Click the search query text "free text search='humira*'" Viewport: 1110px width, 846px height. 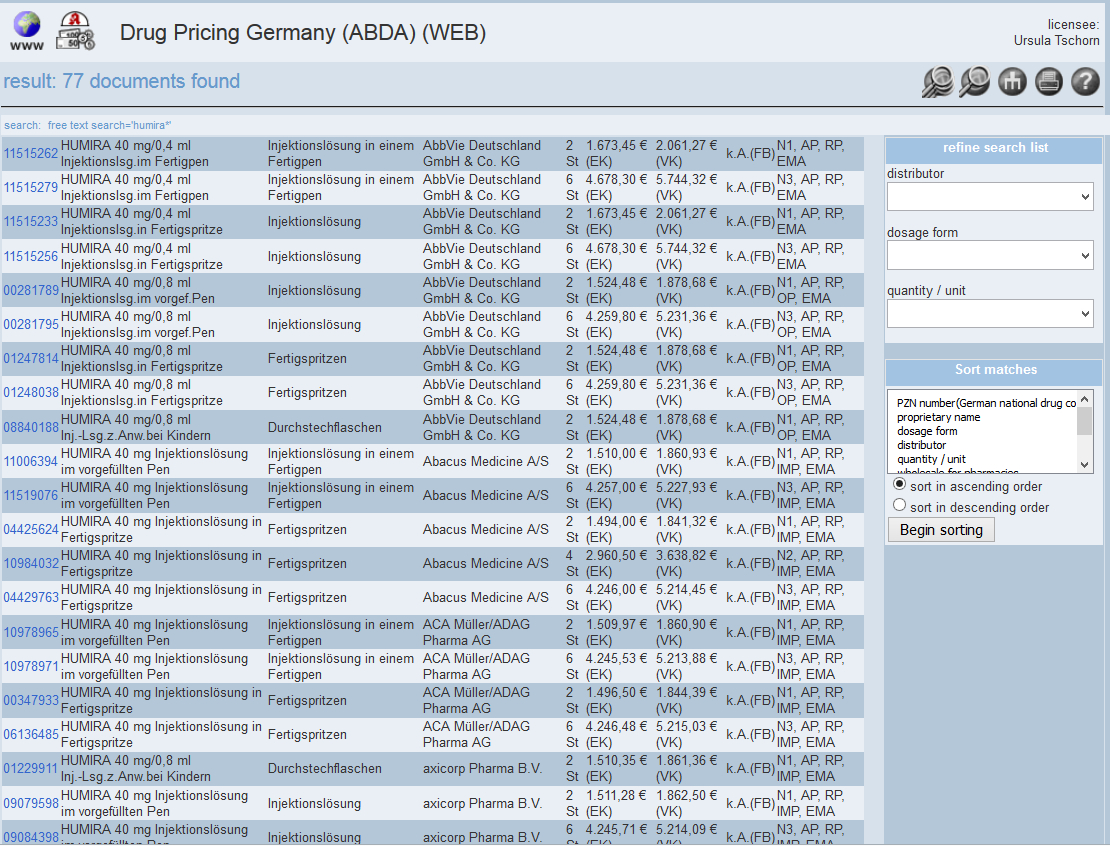point(110,125)
